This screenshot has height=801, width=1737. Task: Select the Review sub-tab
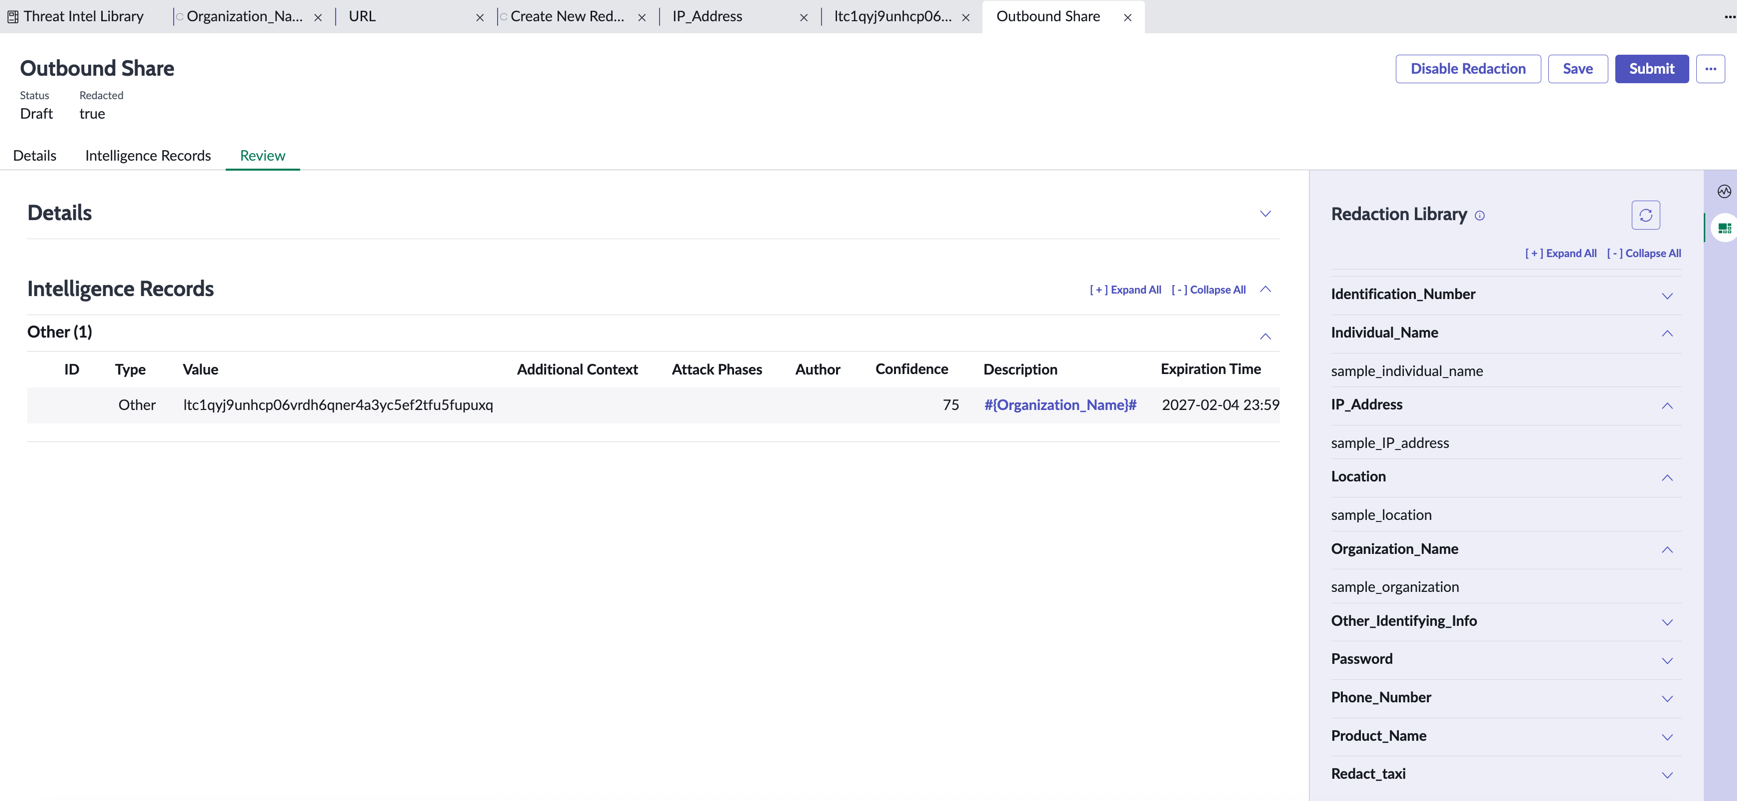(262, 155)
